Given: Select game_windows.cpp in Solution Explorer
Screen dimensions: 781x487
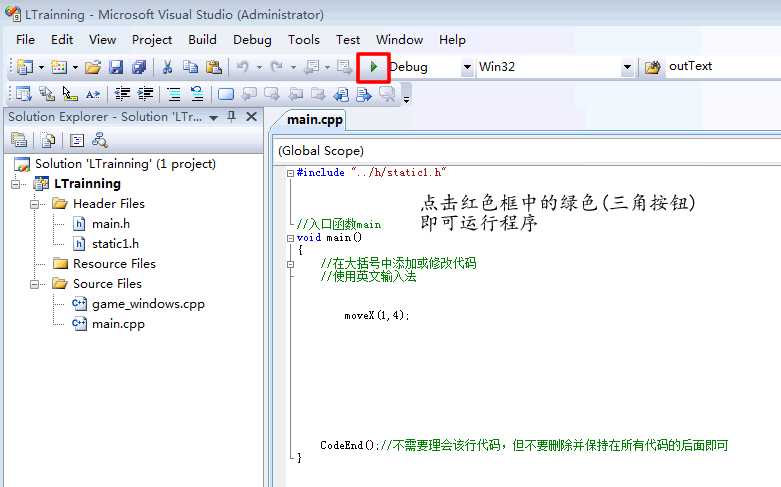Looking at the screenshot, I should [148, 304].
